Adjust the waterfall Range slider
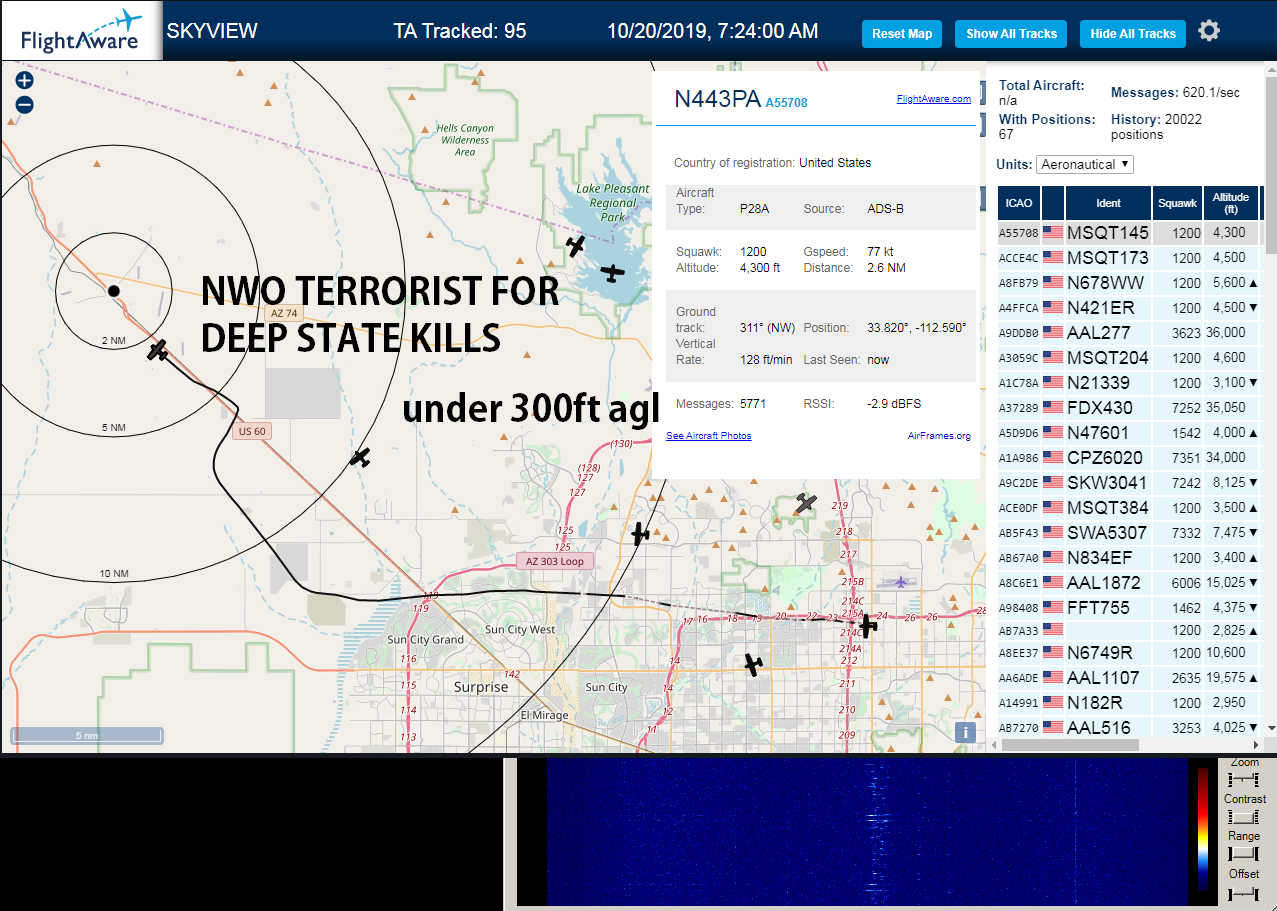1277x911 pixels. (x=1244, y=854)
